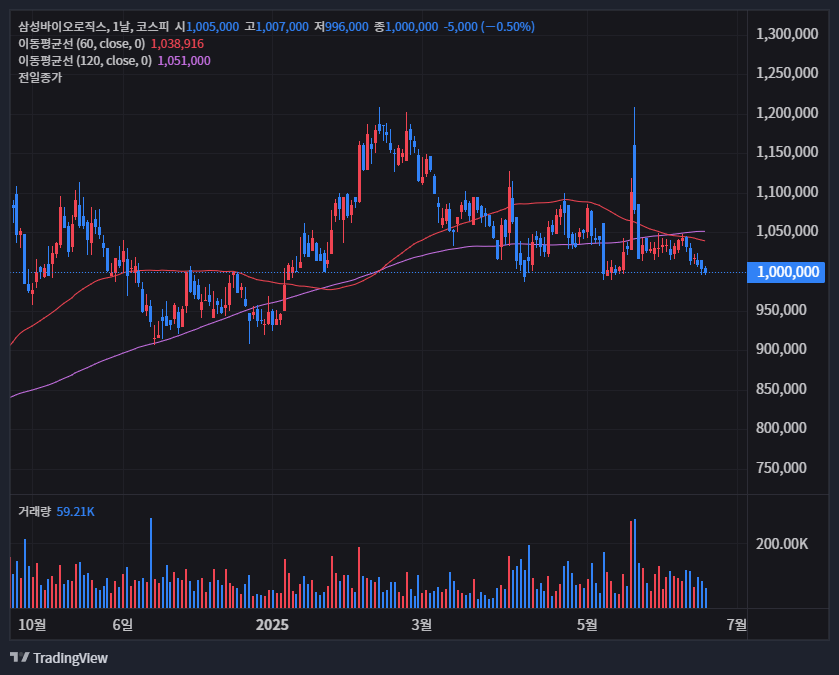Click the 3월 time axis label

422,624
